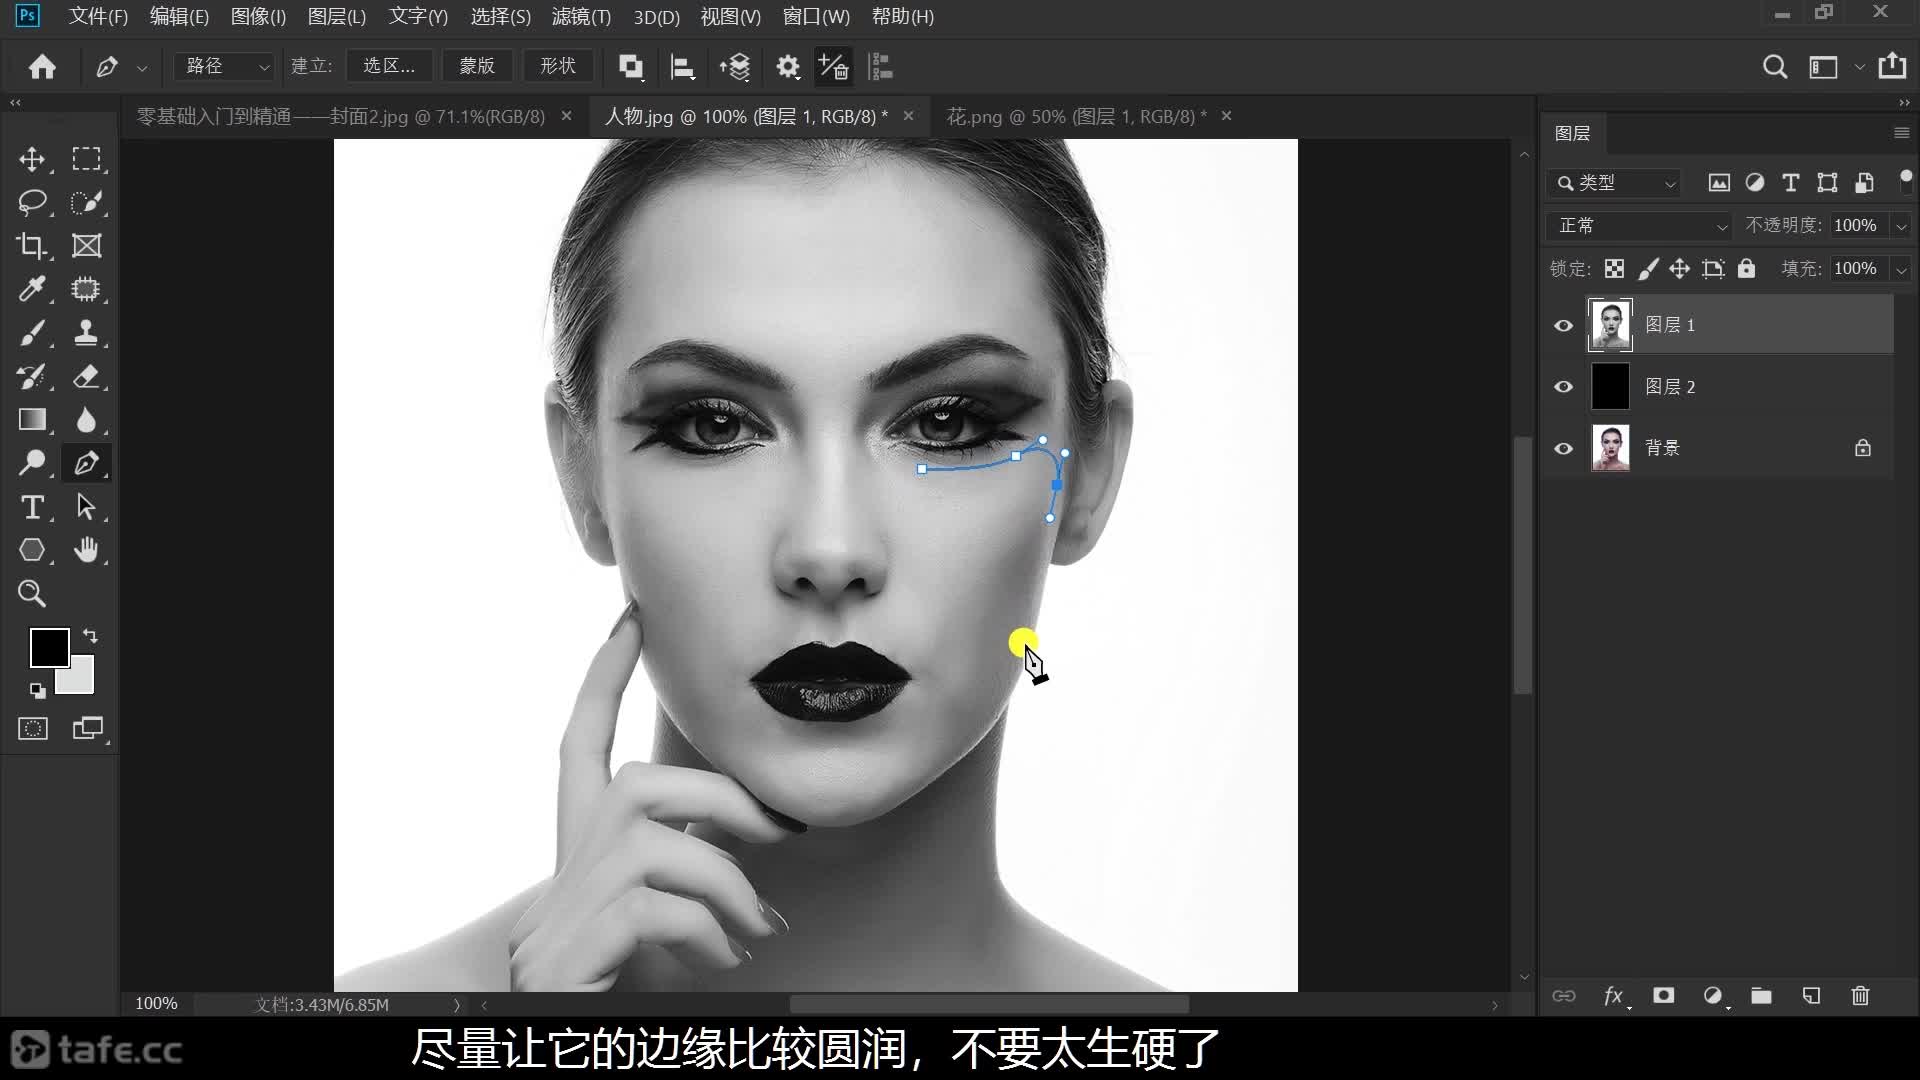The width and height of the screenshot is (1920, 1080).
Task: Open the 文件(F) menu
Action: pyautogui.click(x=98, y=17)
